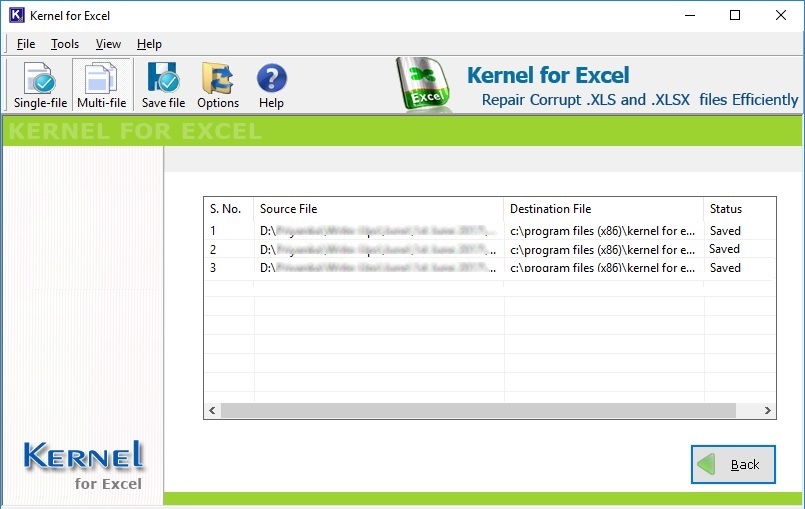
Task: Click source file path in row 1
Action: 378,231
